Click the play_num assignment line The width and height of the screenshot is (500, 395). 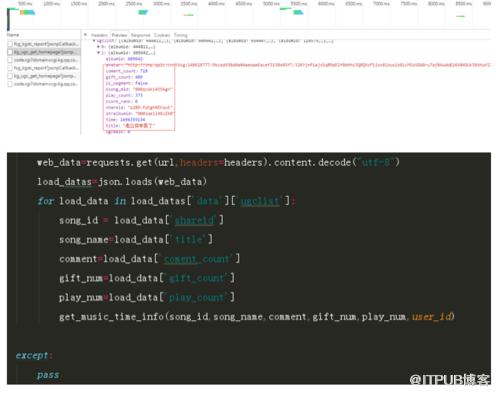click(147, 297)
